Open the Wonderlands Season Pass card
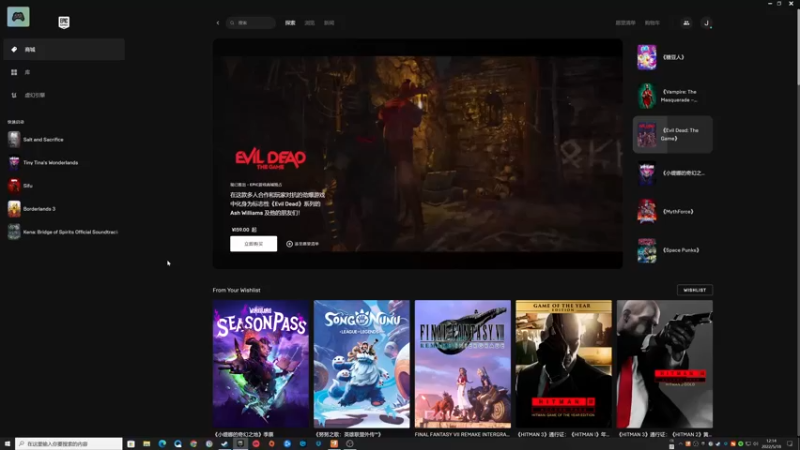This screenshot has height=450, width=800. [x=261, y=364]
